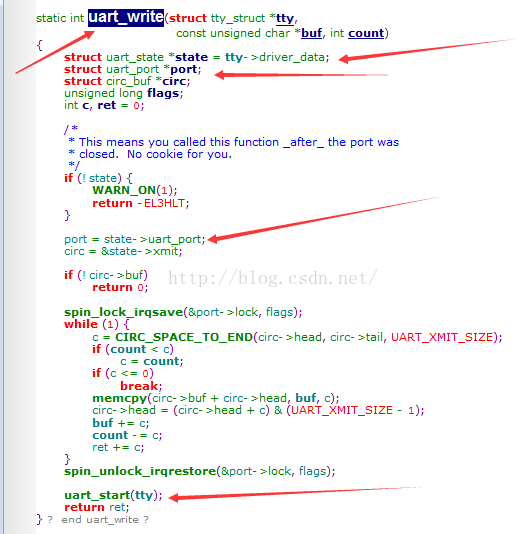Click 'UART_XMIT_SIZE - 1' in the head mask
Image resolution: width=529 pixels, height=534 pixels.
point(353,410)
